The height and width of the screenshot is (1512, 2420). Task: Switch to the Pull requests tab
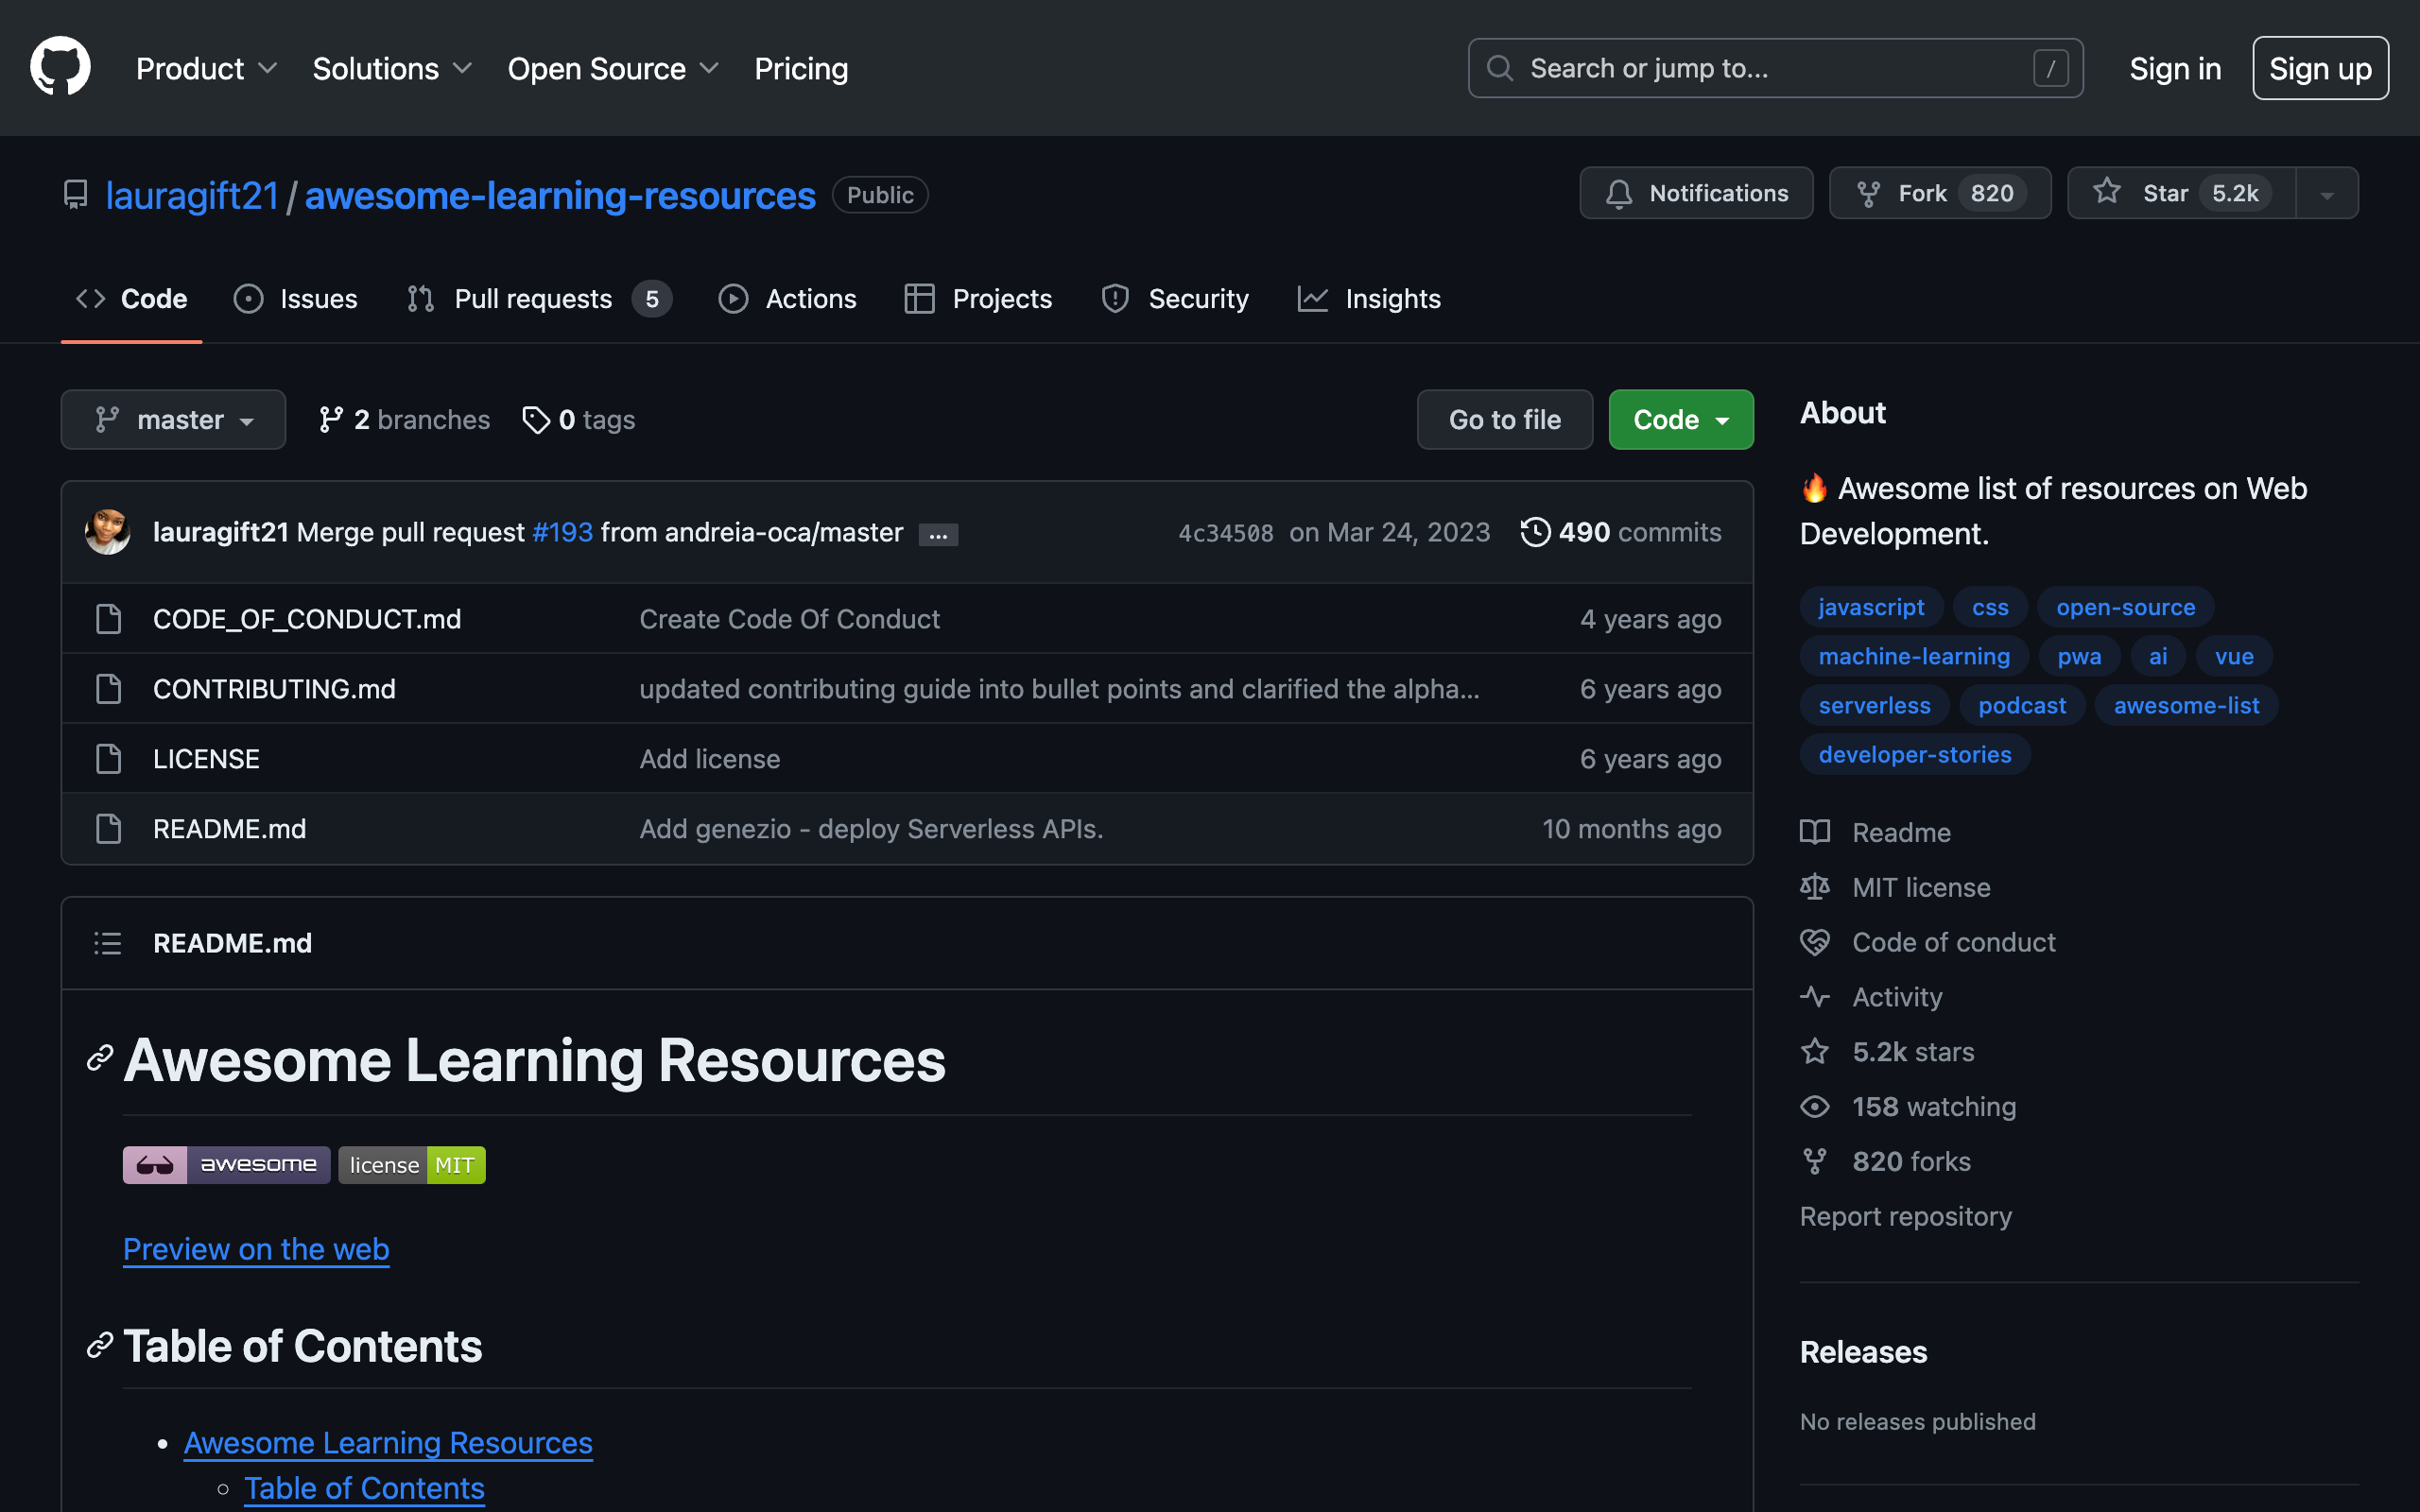[540, 299]
